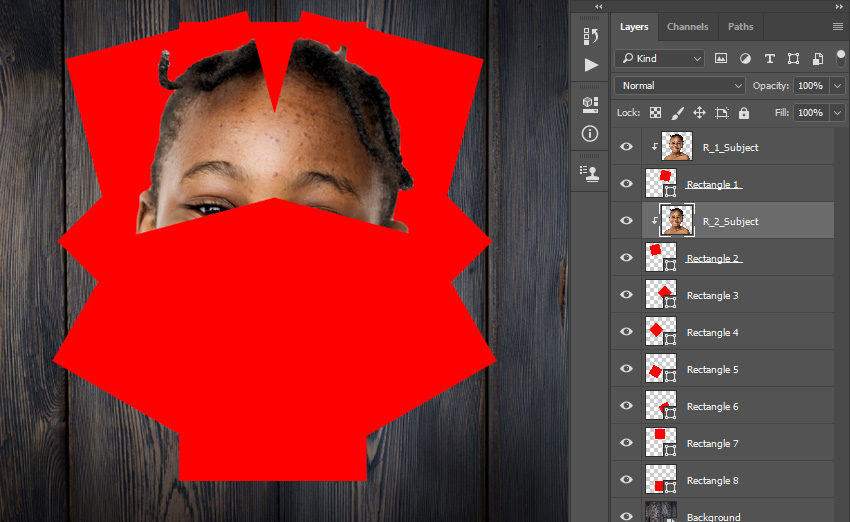Filter layers by pixel layers icon
The height and width of the screenshot is (522, 850).
[x=720, y=59]
